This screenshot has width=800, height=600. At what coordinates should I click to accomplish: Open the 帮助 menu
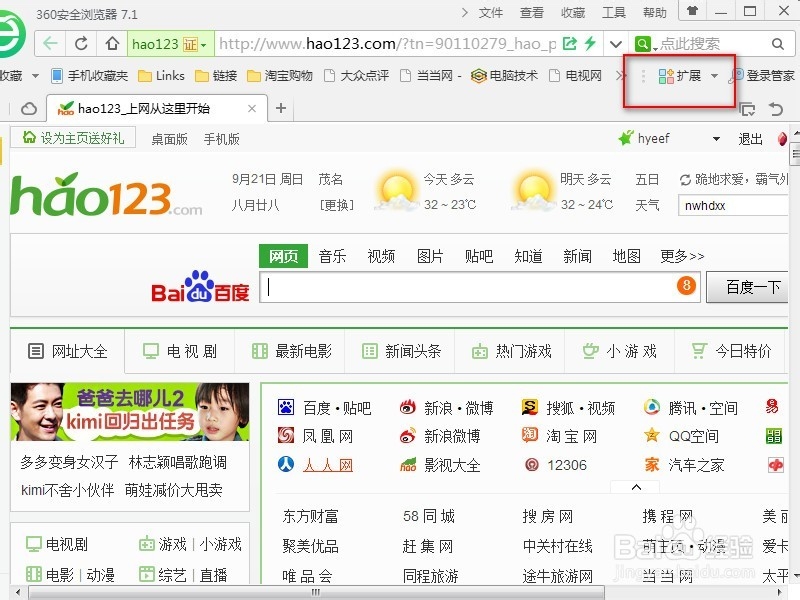click(655, 12)
